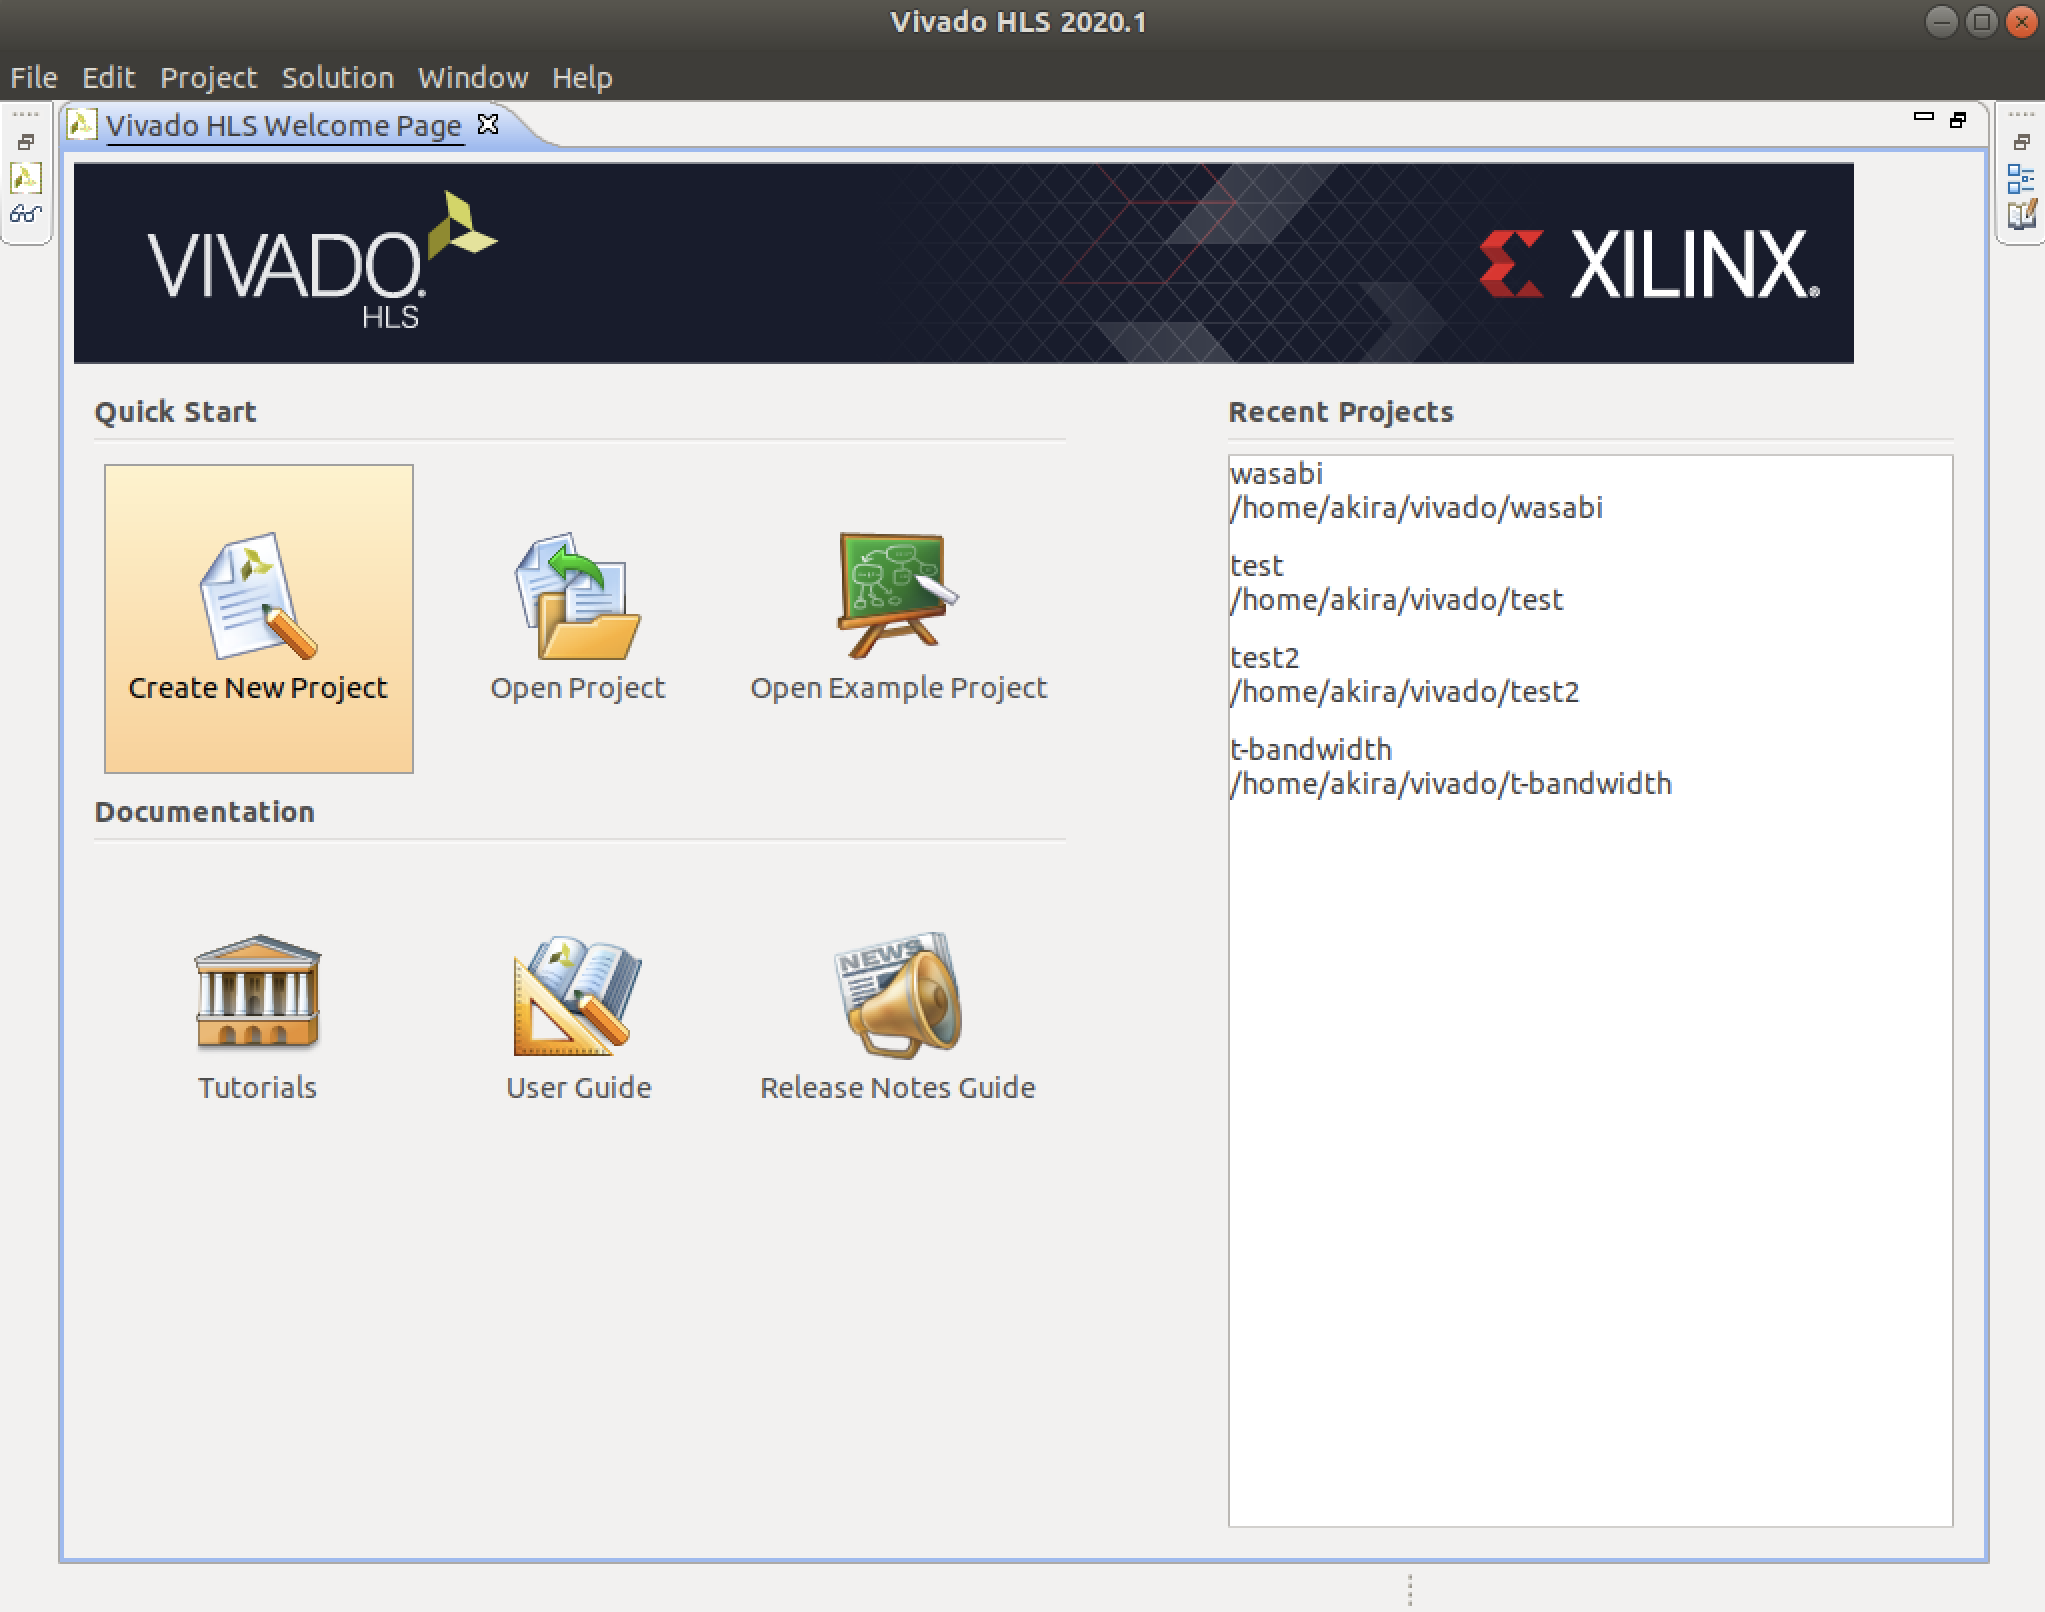Click the notepad pencil icon on right sidebar

2021,214
